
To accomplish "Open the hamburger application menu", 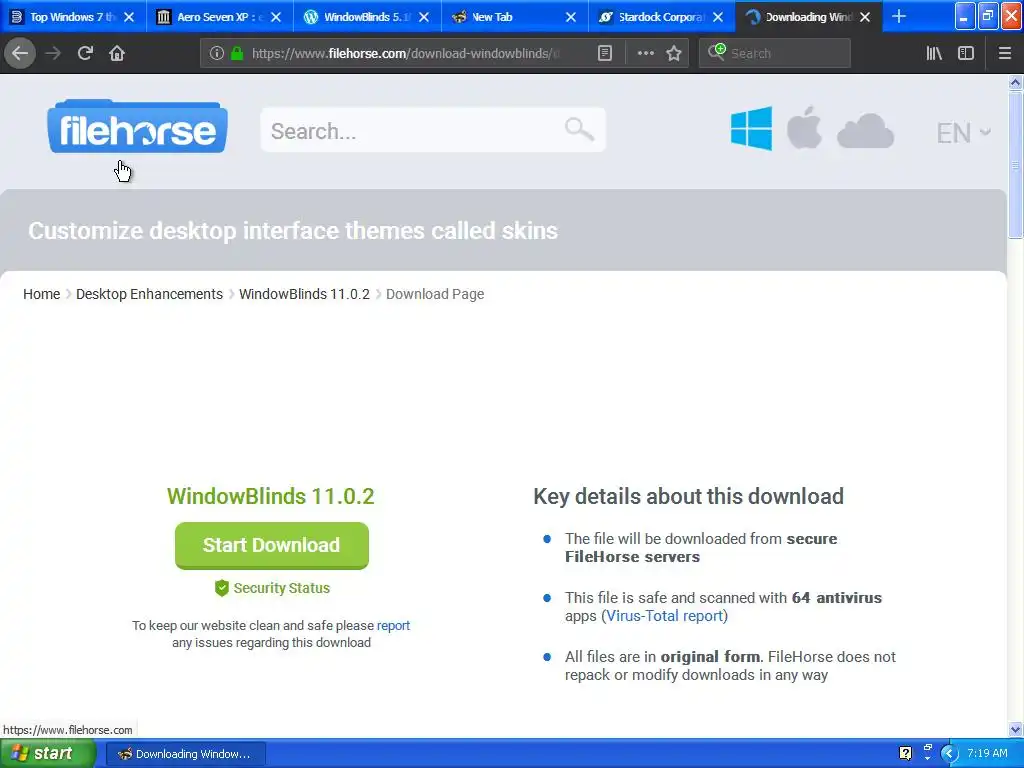I will click(1005, 53).
